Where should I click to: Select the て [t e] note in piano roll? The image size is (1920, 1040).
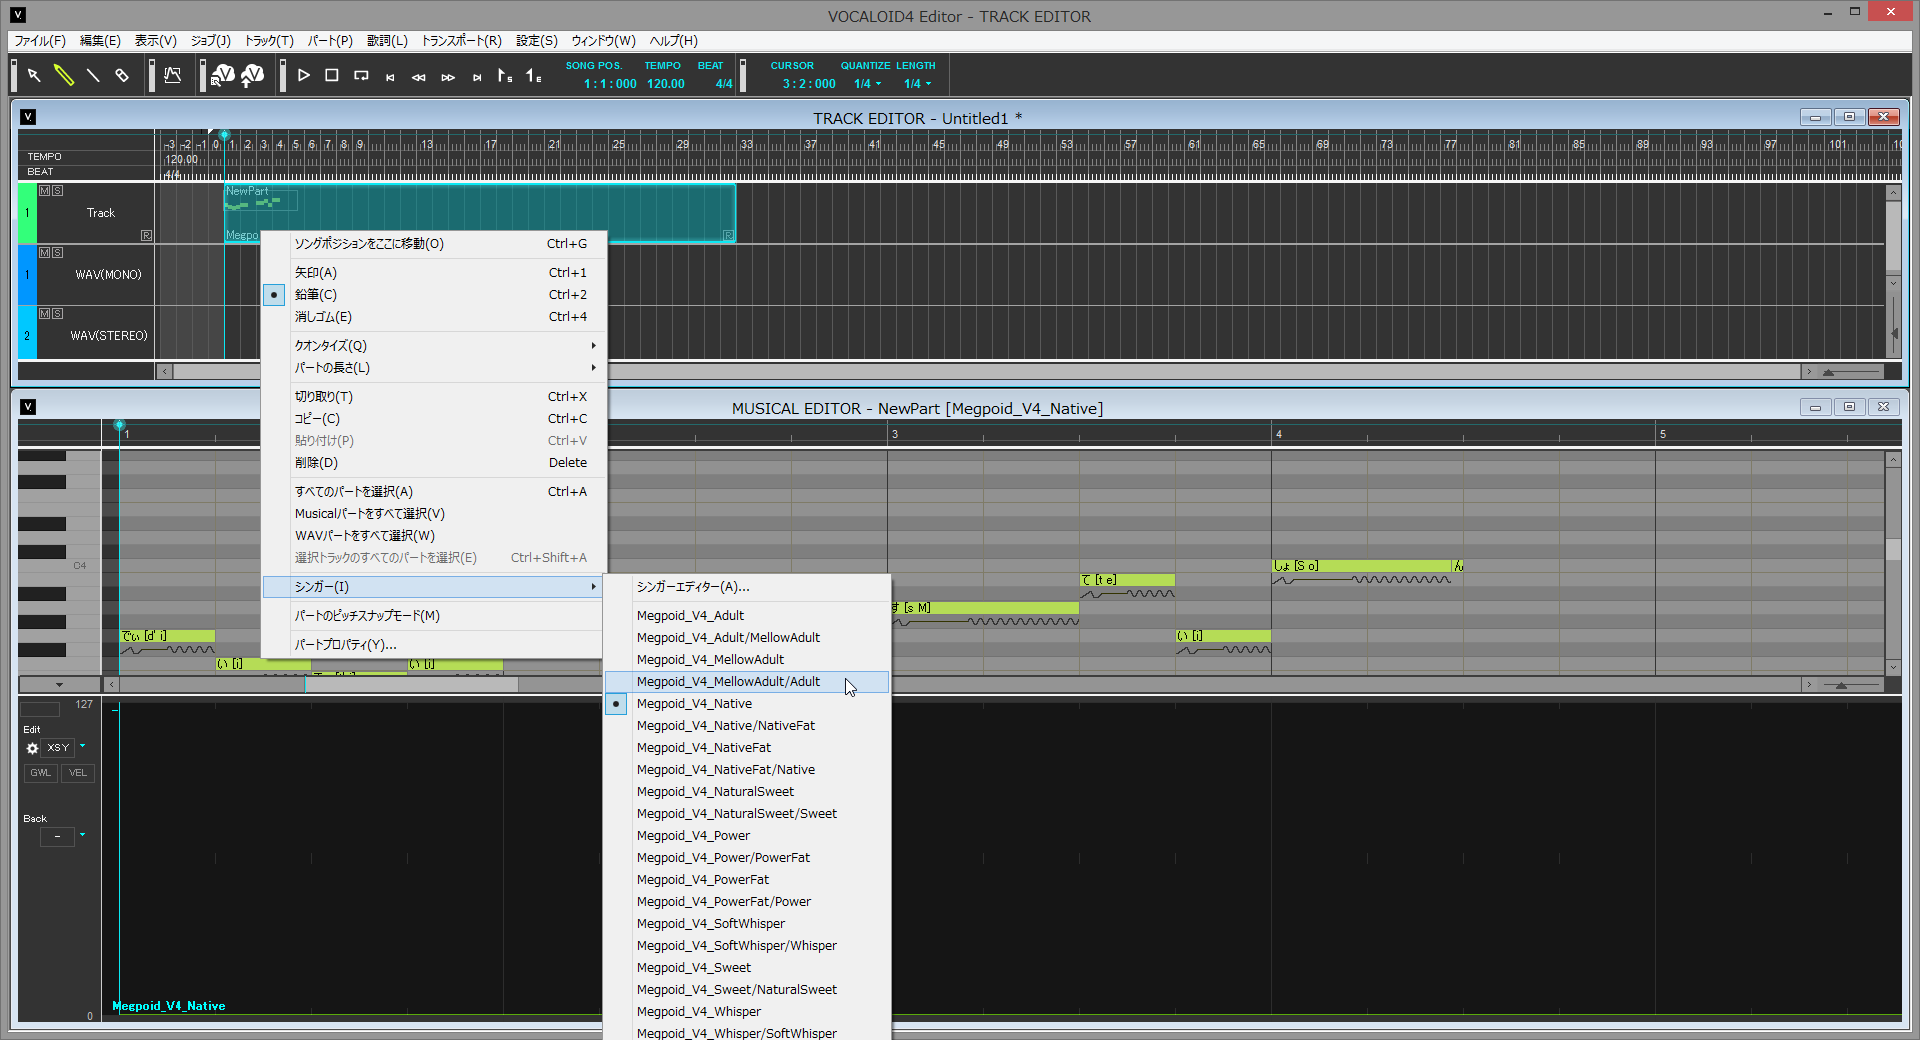tap(1127, 580)
